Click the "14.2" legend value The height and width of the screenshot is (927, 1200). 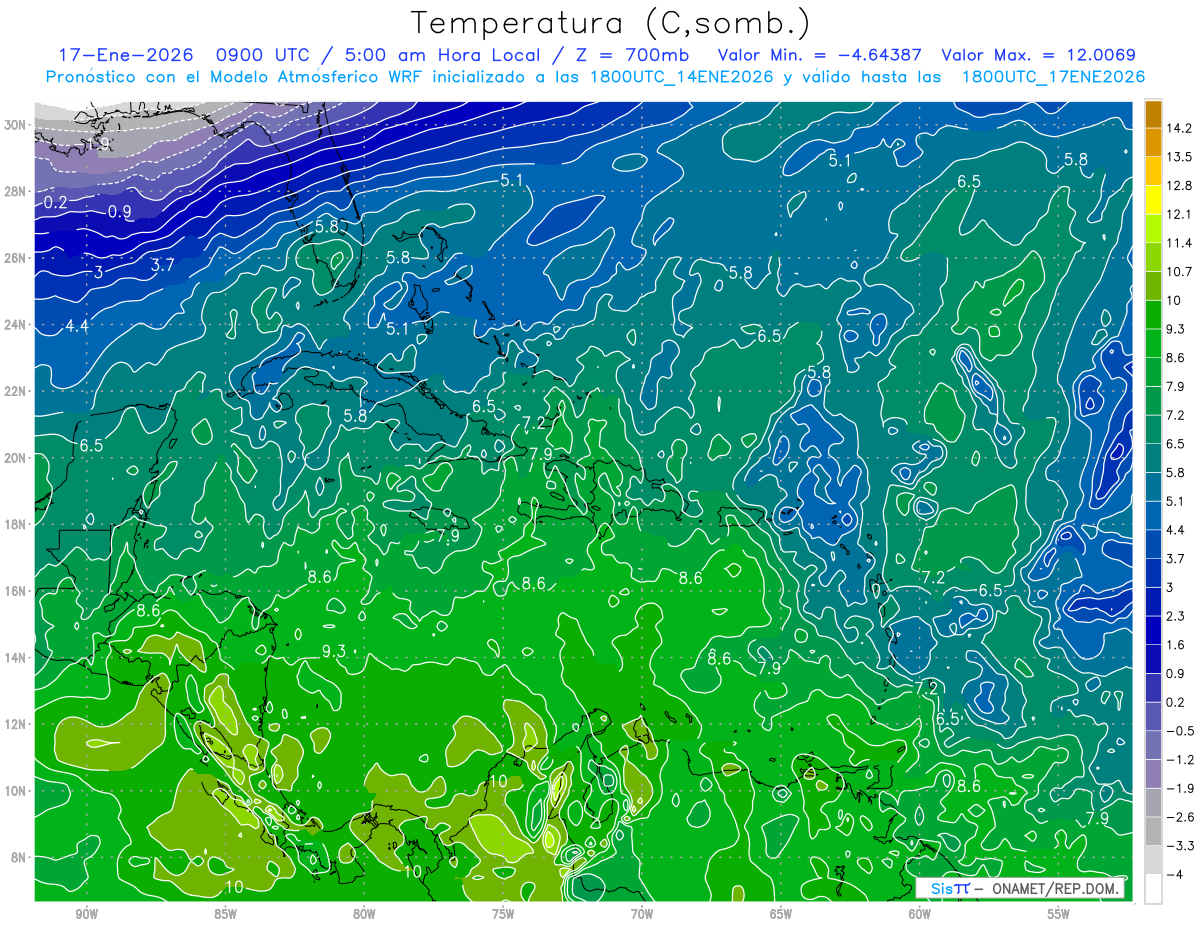(1177, 128)
